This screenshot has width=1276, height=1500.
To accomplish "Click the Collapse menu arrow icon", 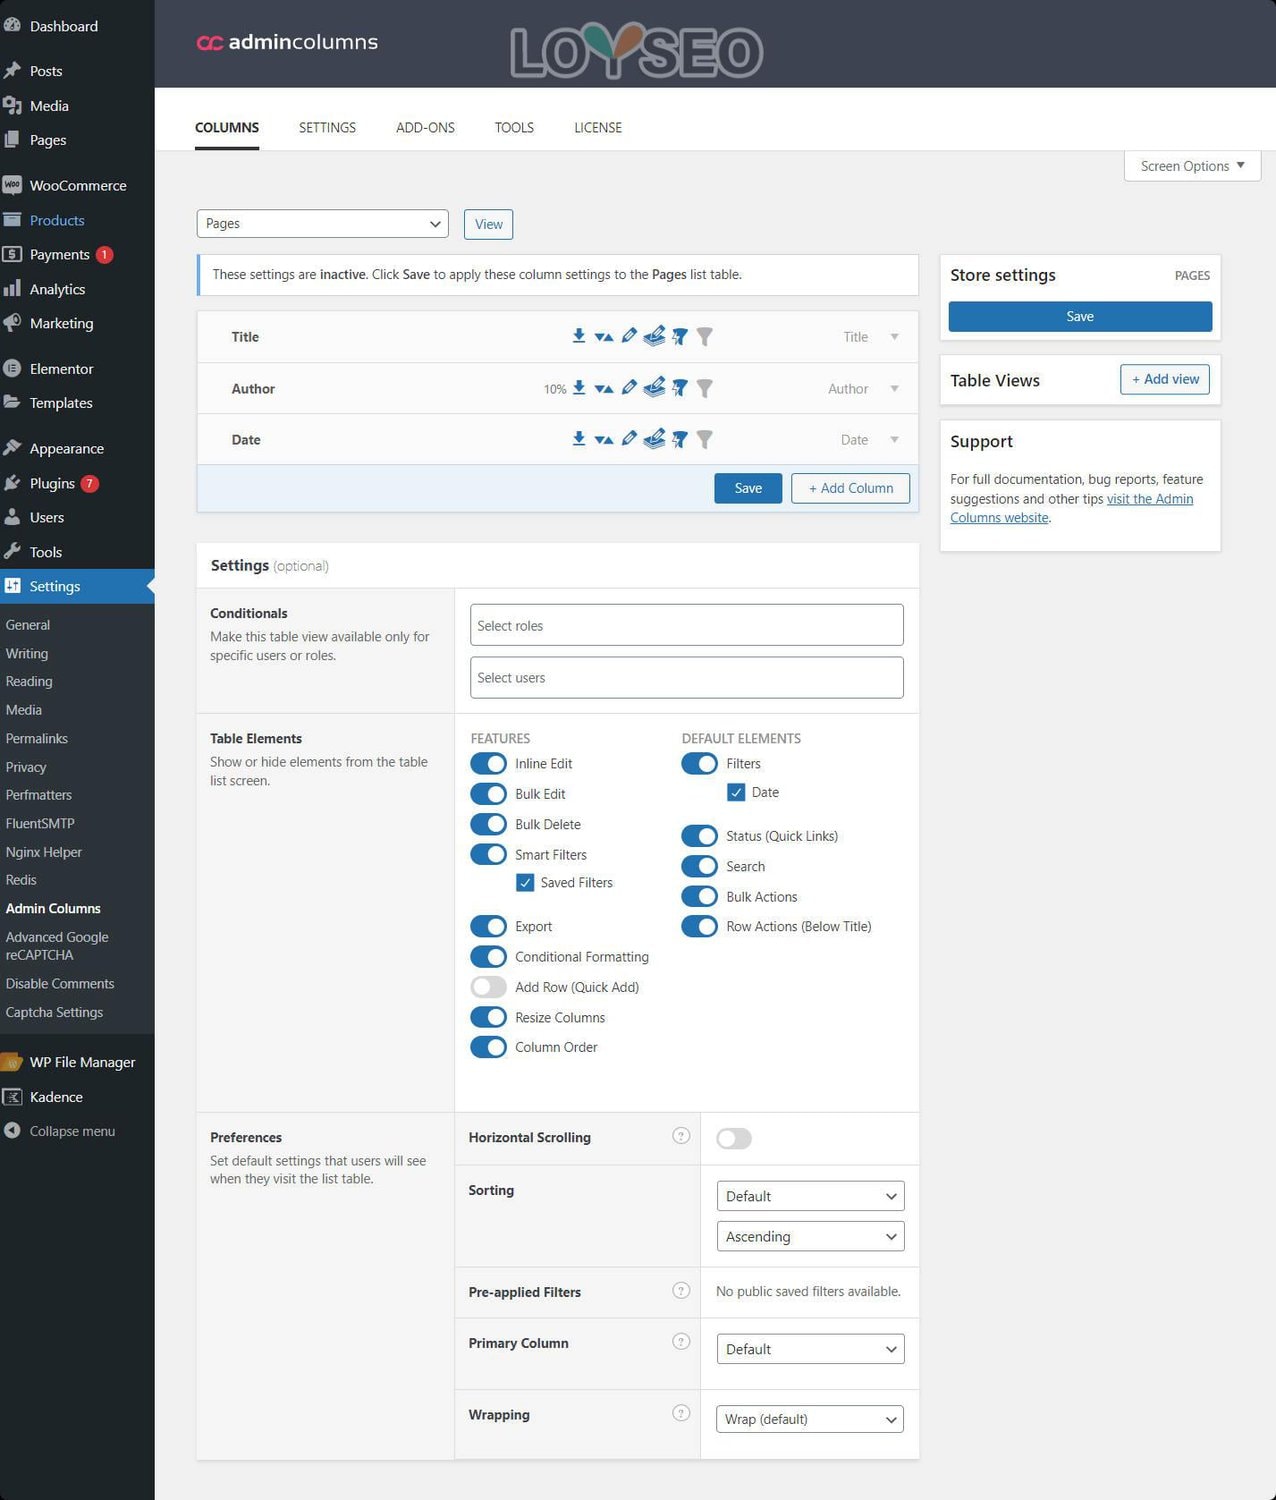I will coord(12,1131).
